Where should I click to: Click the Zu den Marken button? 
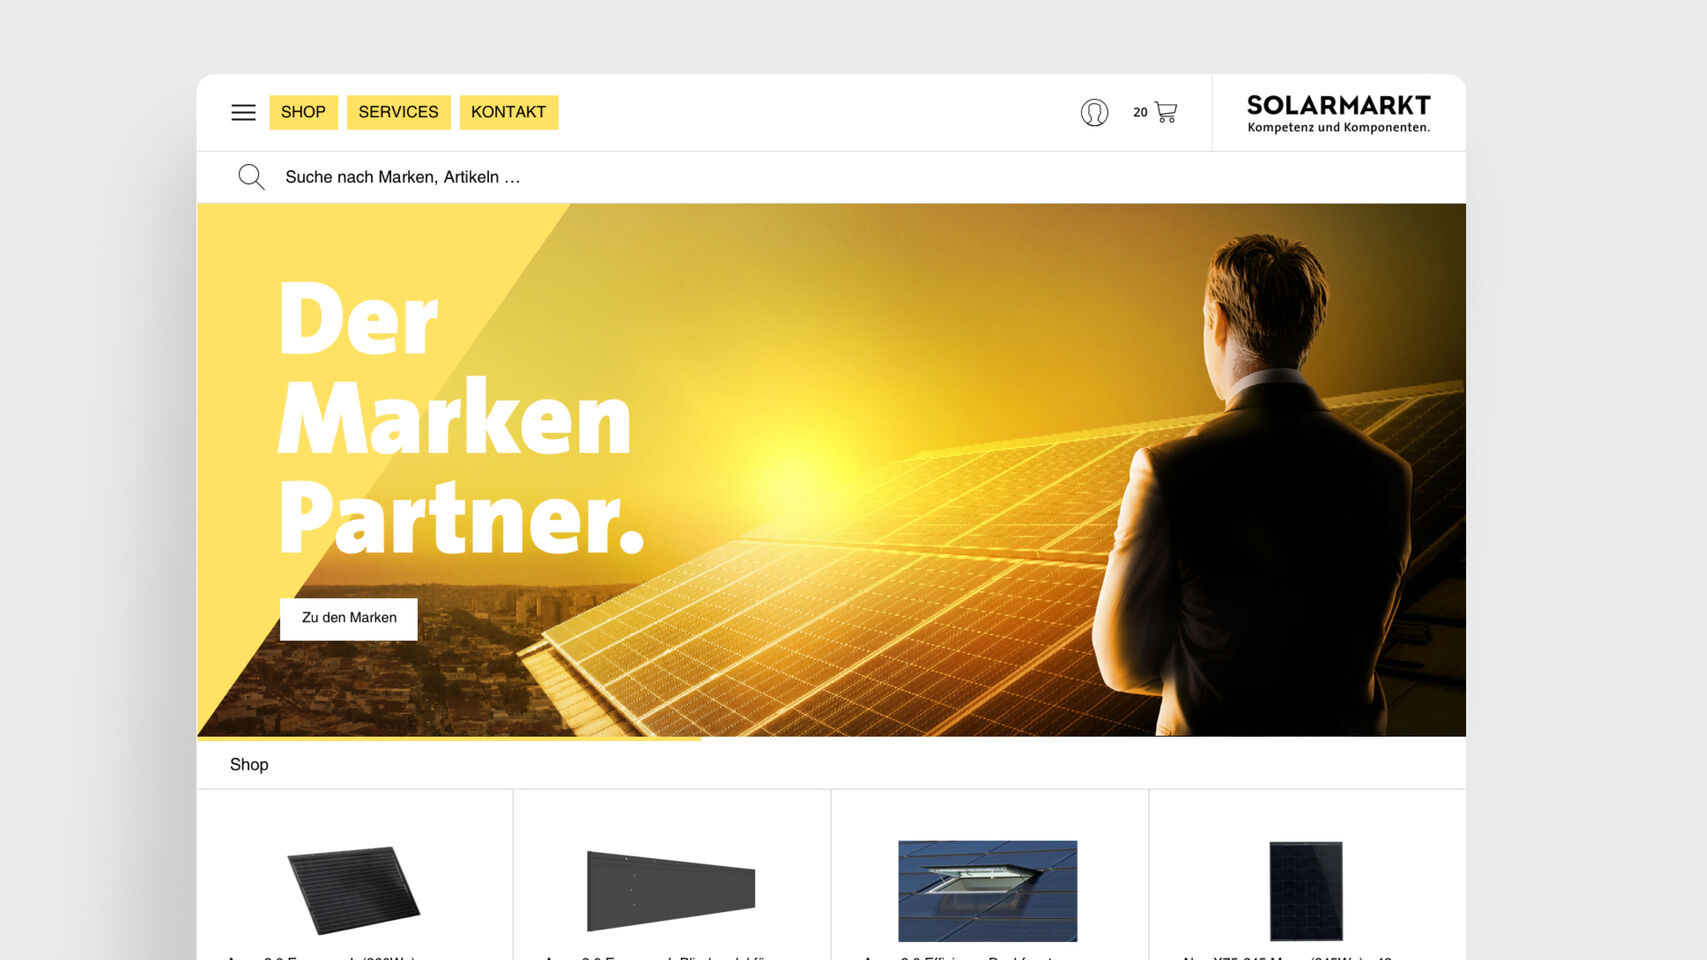(x=348, y=618)
